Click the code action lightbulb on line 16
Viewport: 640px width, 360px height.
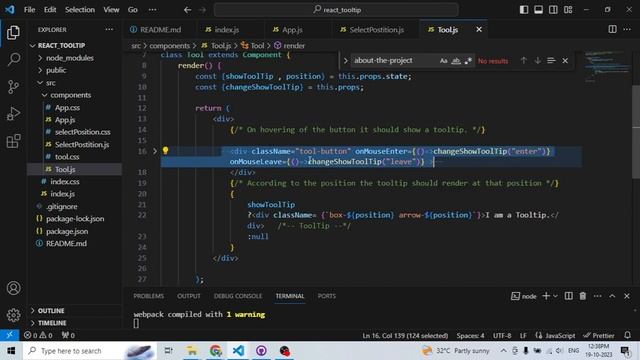click(x=165, y=151)
